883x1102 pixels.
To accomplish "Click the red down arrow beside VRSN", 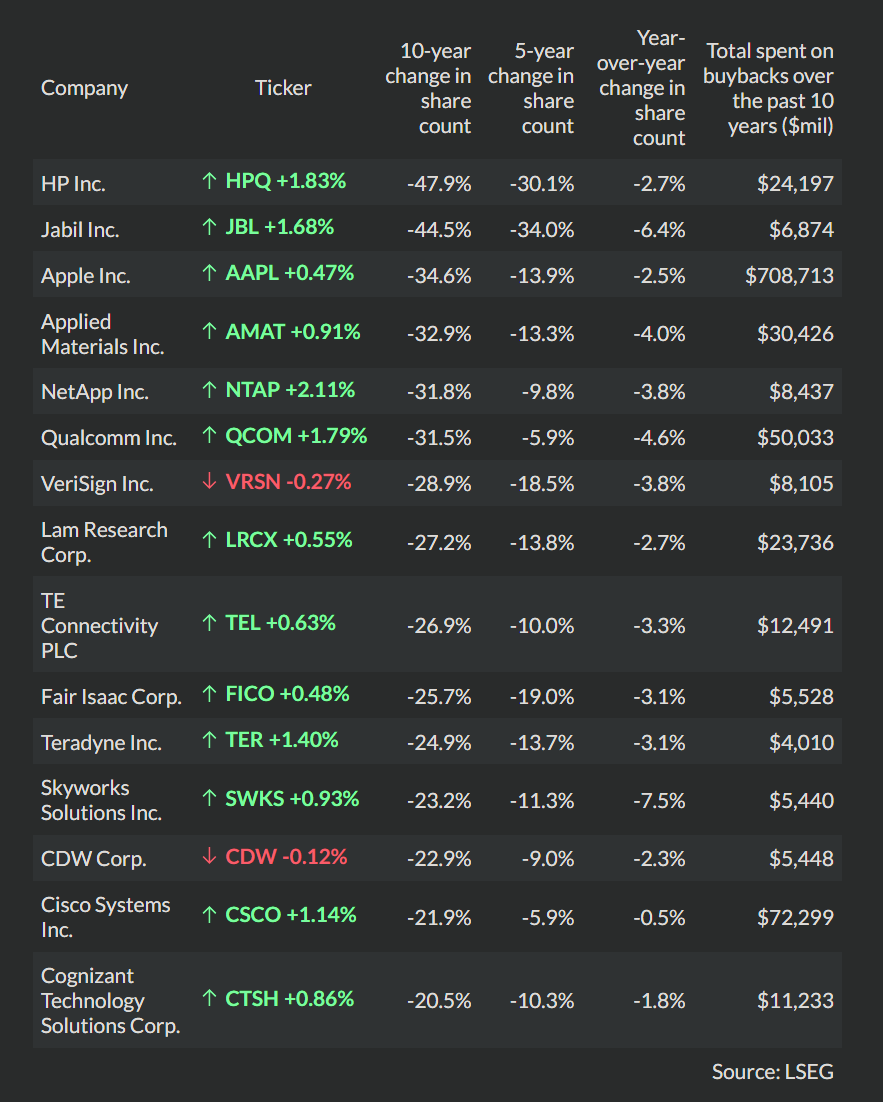I will (x=209, y=482).
